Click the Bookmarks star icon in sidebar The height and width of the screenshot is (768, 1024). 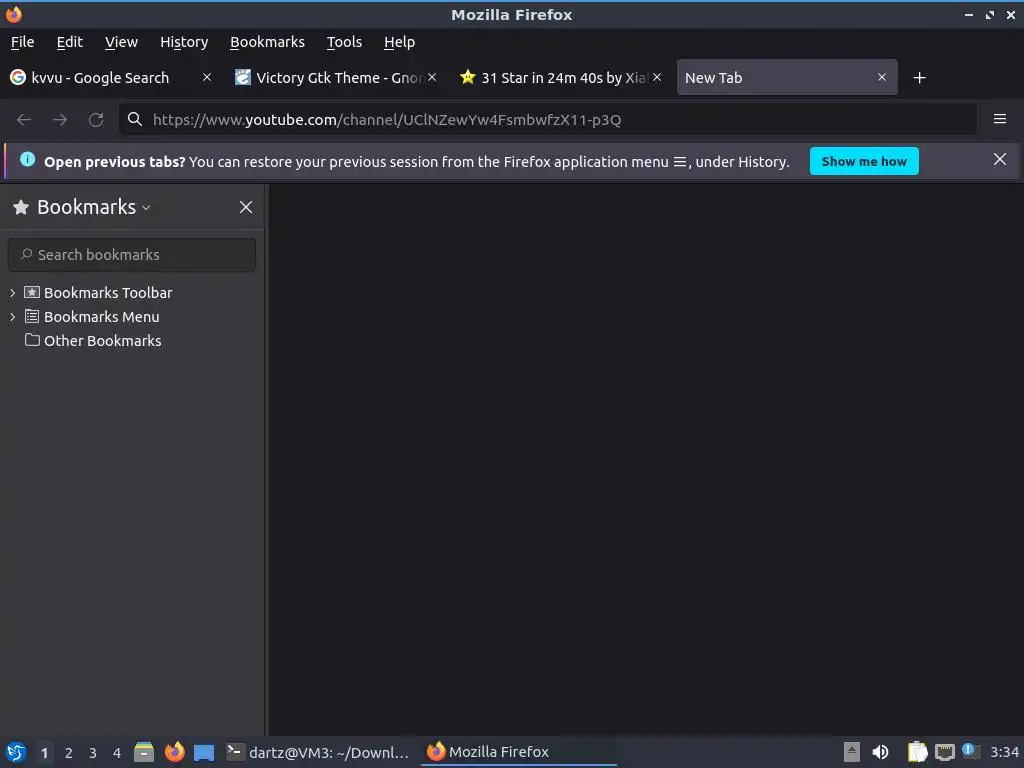click(x=21, y=207)
